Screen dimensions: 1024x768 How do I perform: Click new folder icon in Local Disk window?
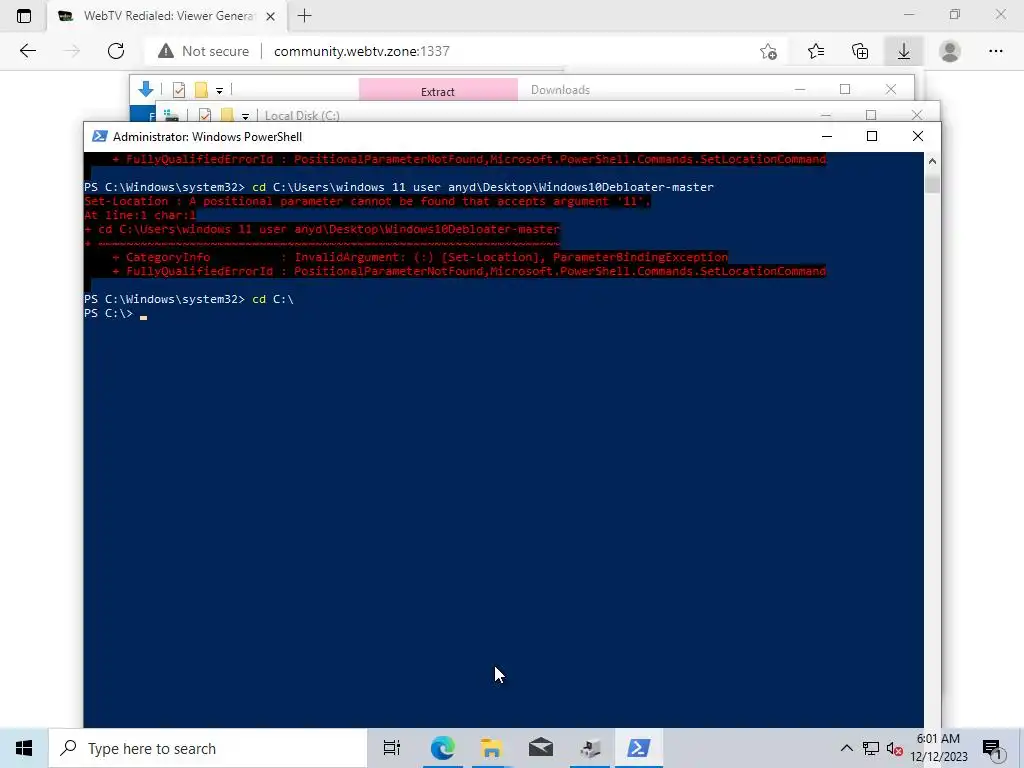[227, 115]
